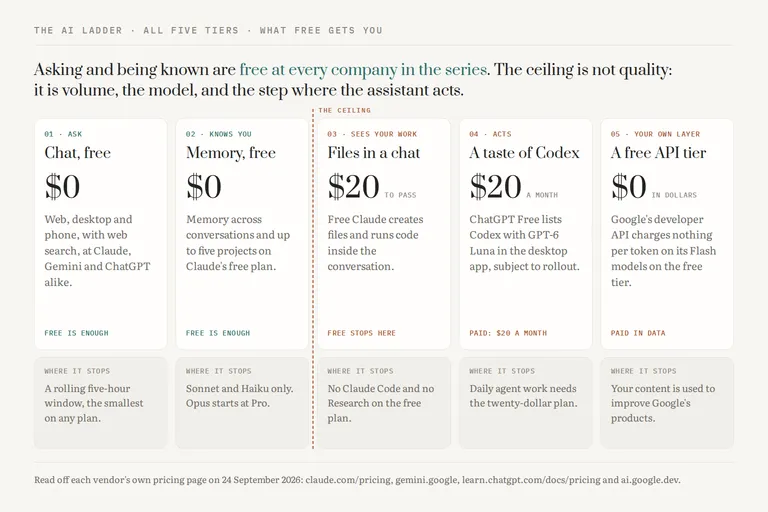
Task: Click the 'Daily agent work needs' limitation box
Action: 526,403
